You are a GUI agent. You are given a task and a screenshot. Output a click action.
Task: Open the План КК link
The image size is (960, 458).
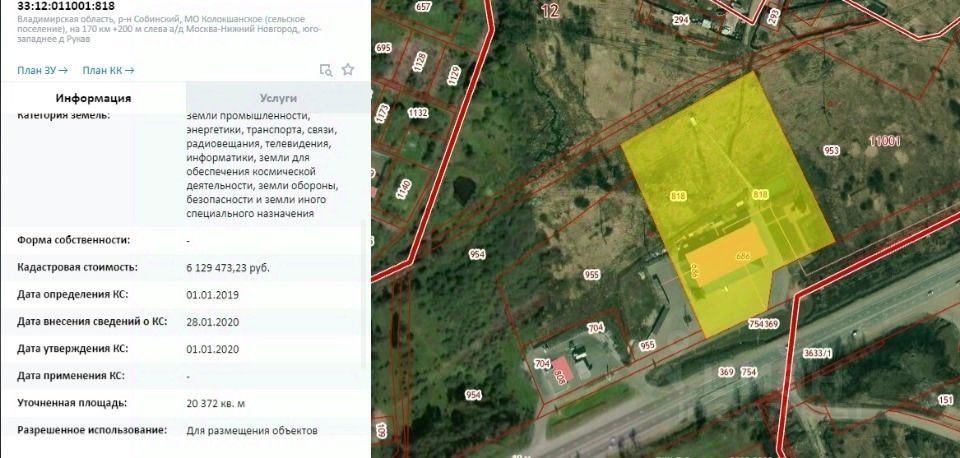coord(108,70)
